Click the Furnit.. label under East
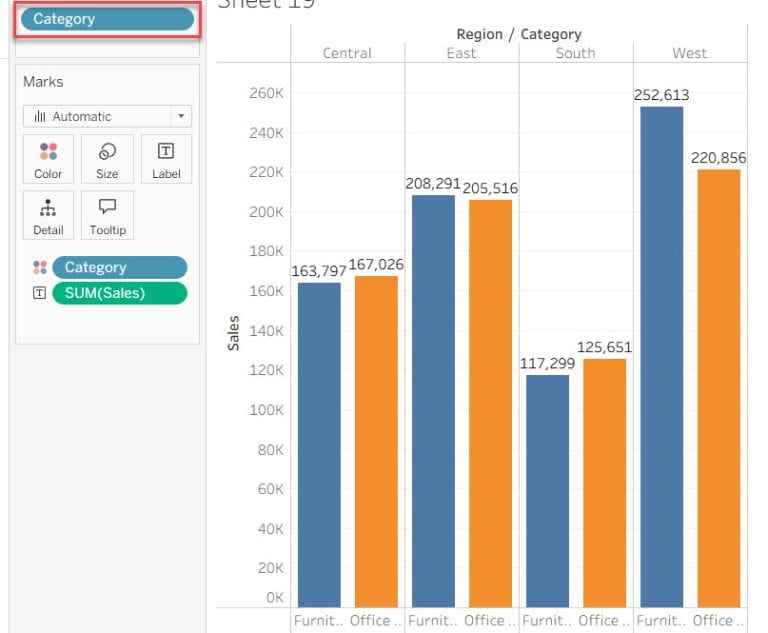 click(x=433, y=621)
